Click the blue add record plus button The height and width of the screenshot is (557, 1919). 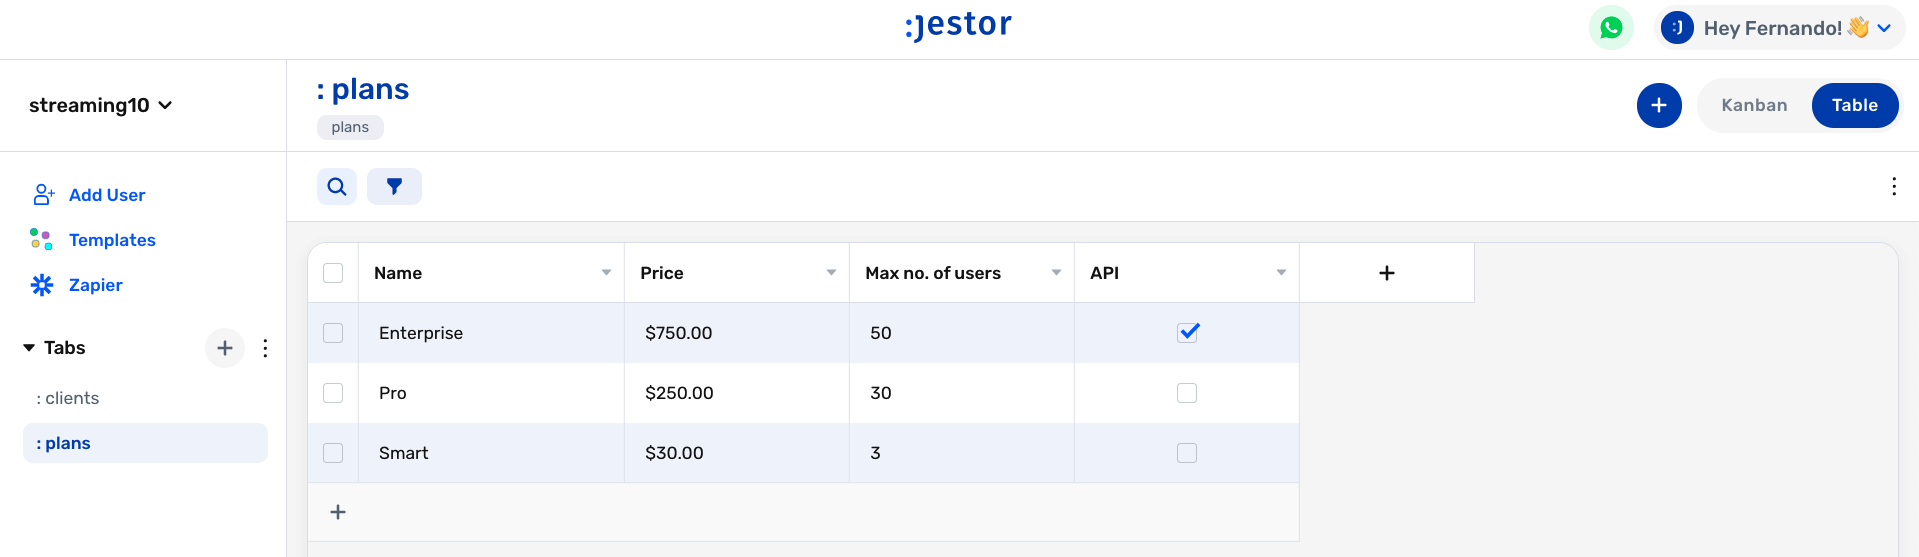pyautogui.click(x=1658, y=105)
